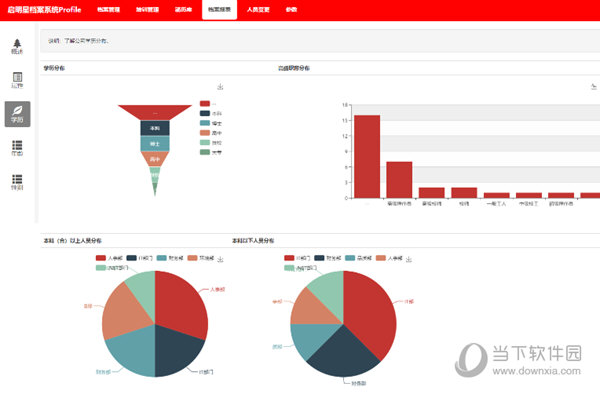Toggle orange legend in 本科(含)以上 pie
The image size is (600, 394).
coord(201,258)
